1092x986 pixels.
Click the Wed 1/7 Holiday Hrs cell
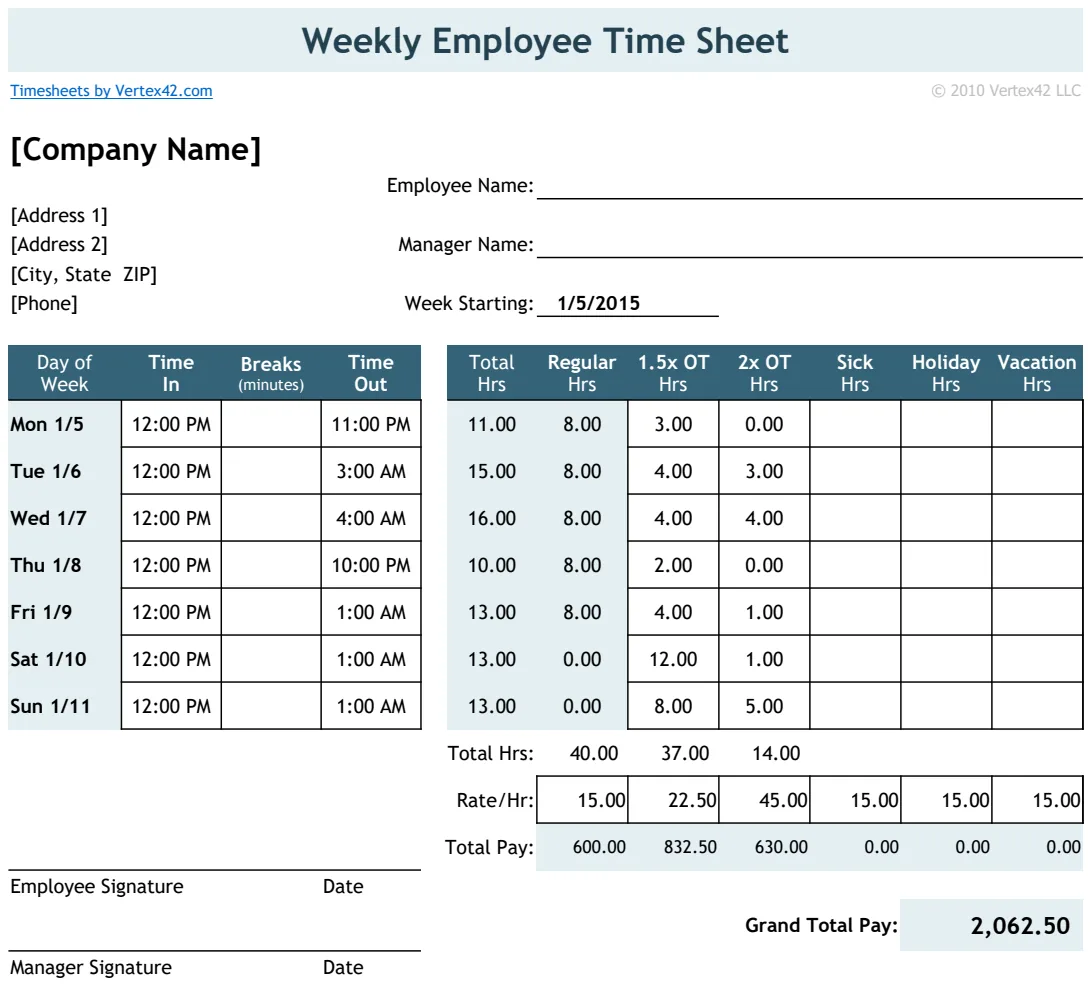pos(946,518)
